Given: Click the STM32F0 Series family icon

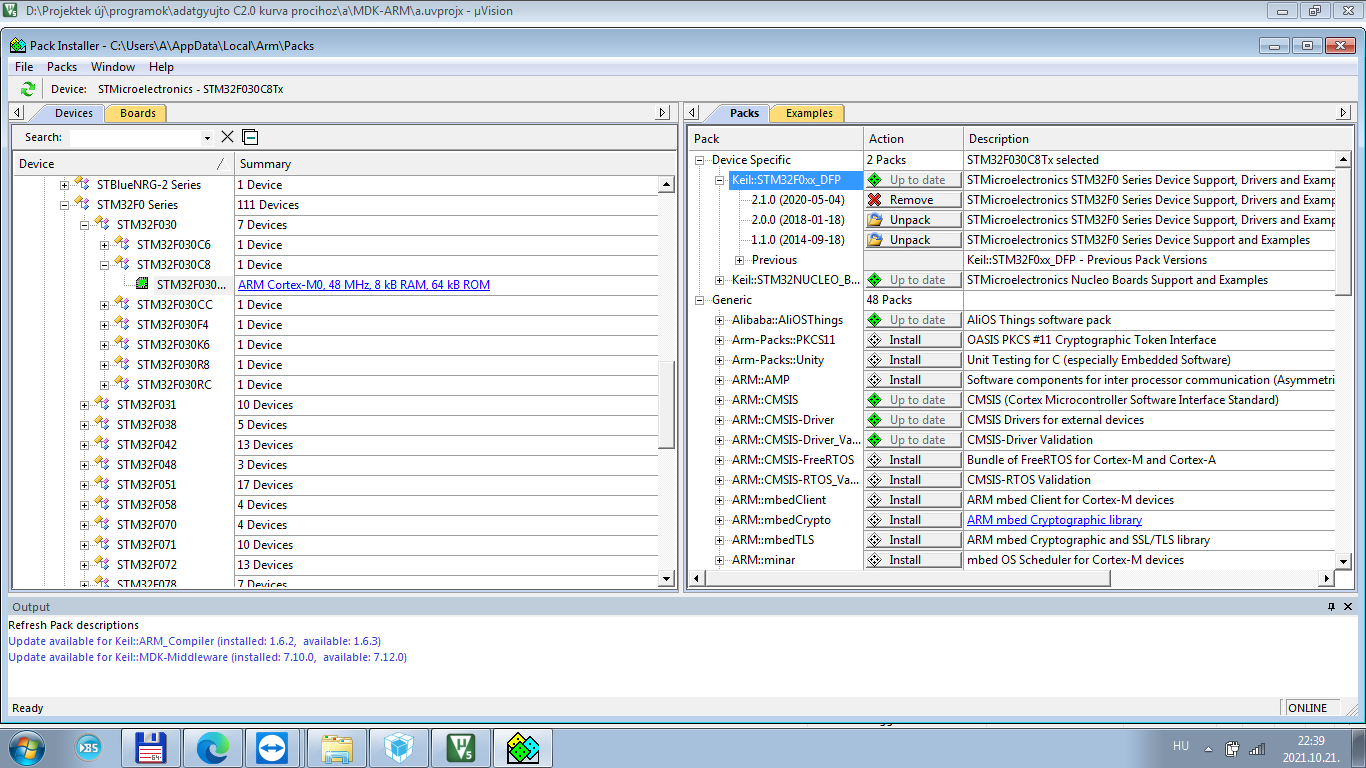Looking at the screenshot, I should coord(82,204).
